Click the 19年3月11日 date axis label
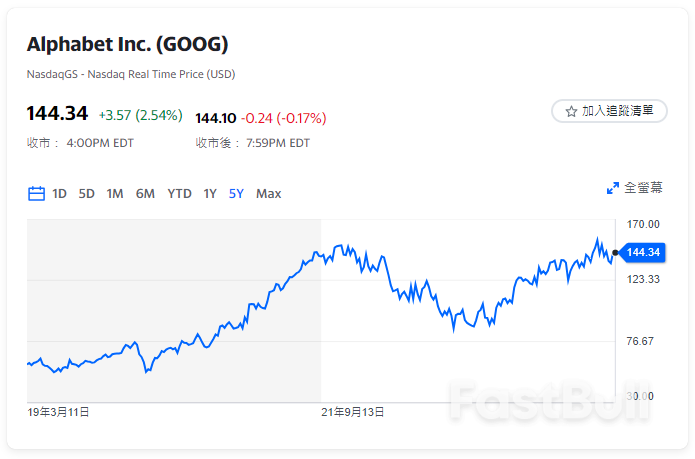The height and width of the screenshot is (459, 695). click(58, 412)
